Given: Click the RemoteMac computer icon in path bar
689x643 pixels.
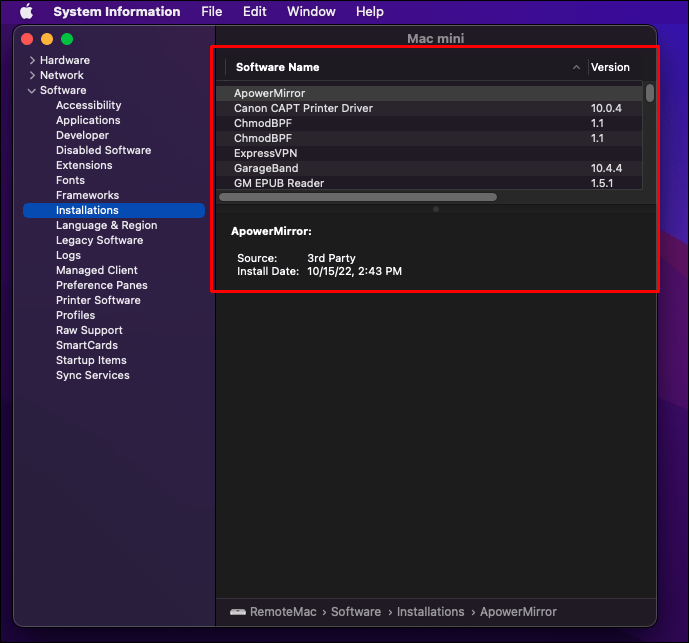Looking at the screenshot, I should click(x=238, y=612).
